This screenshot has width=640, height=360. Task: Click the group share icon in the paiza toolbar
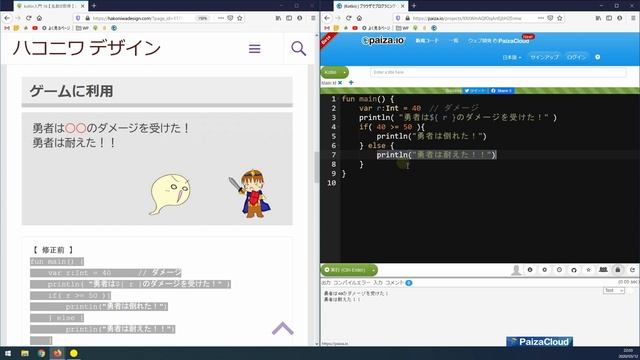[603, 270]
